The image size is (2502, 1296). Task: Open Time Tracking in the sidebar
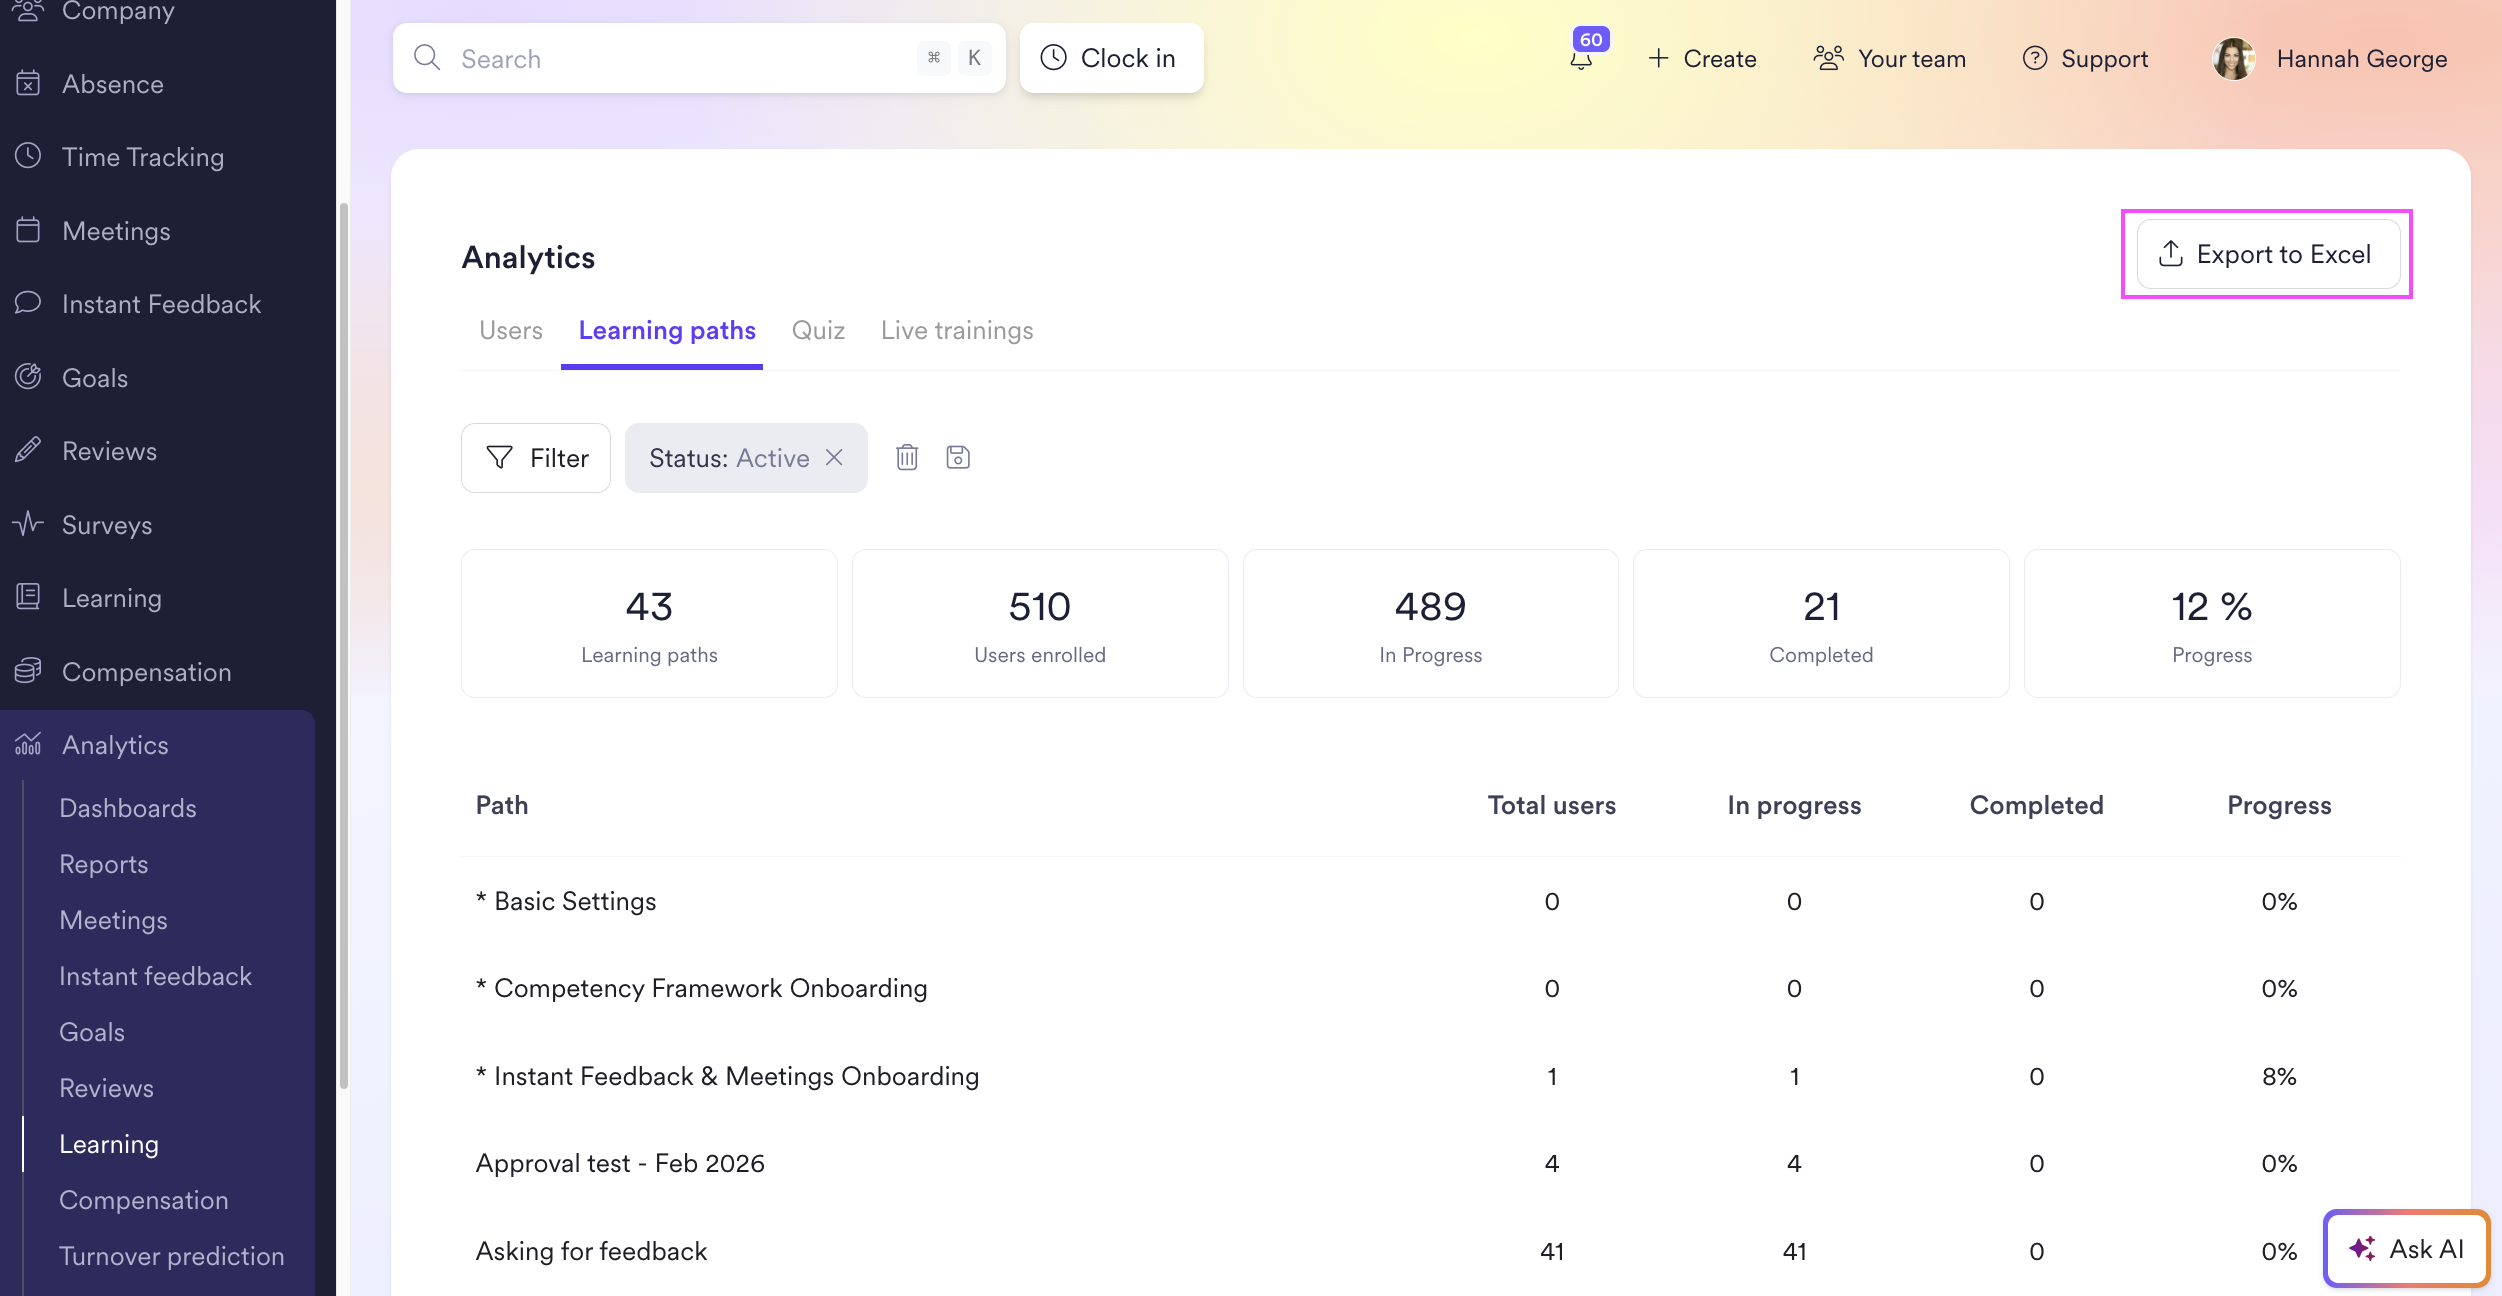142,157
